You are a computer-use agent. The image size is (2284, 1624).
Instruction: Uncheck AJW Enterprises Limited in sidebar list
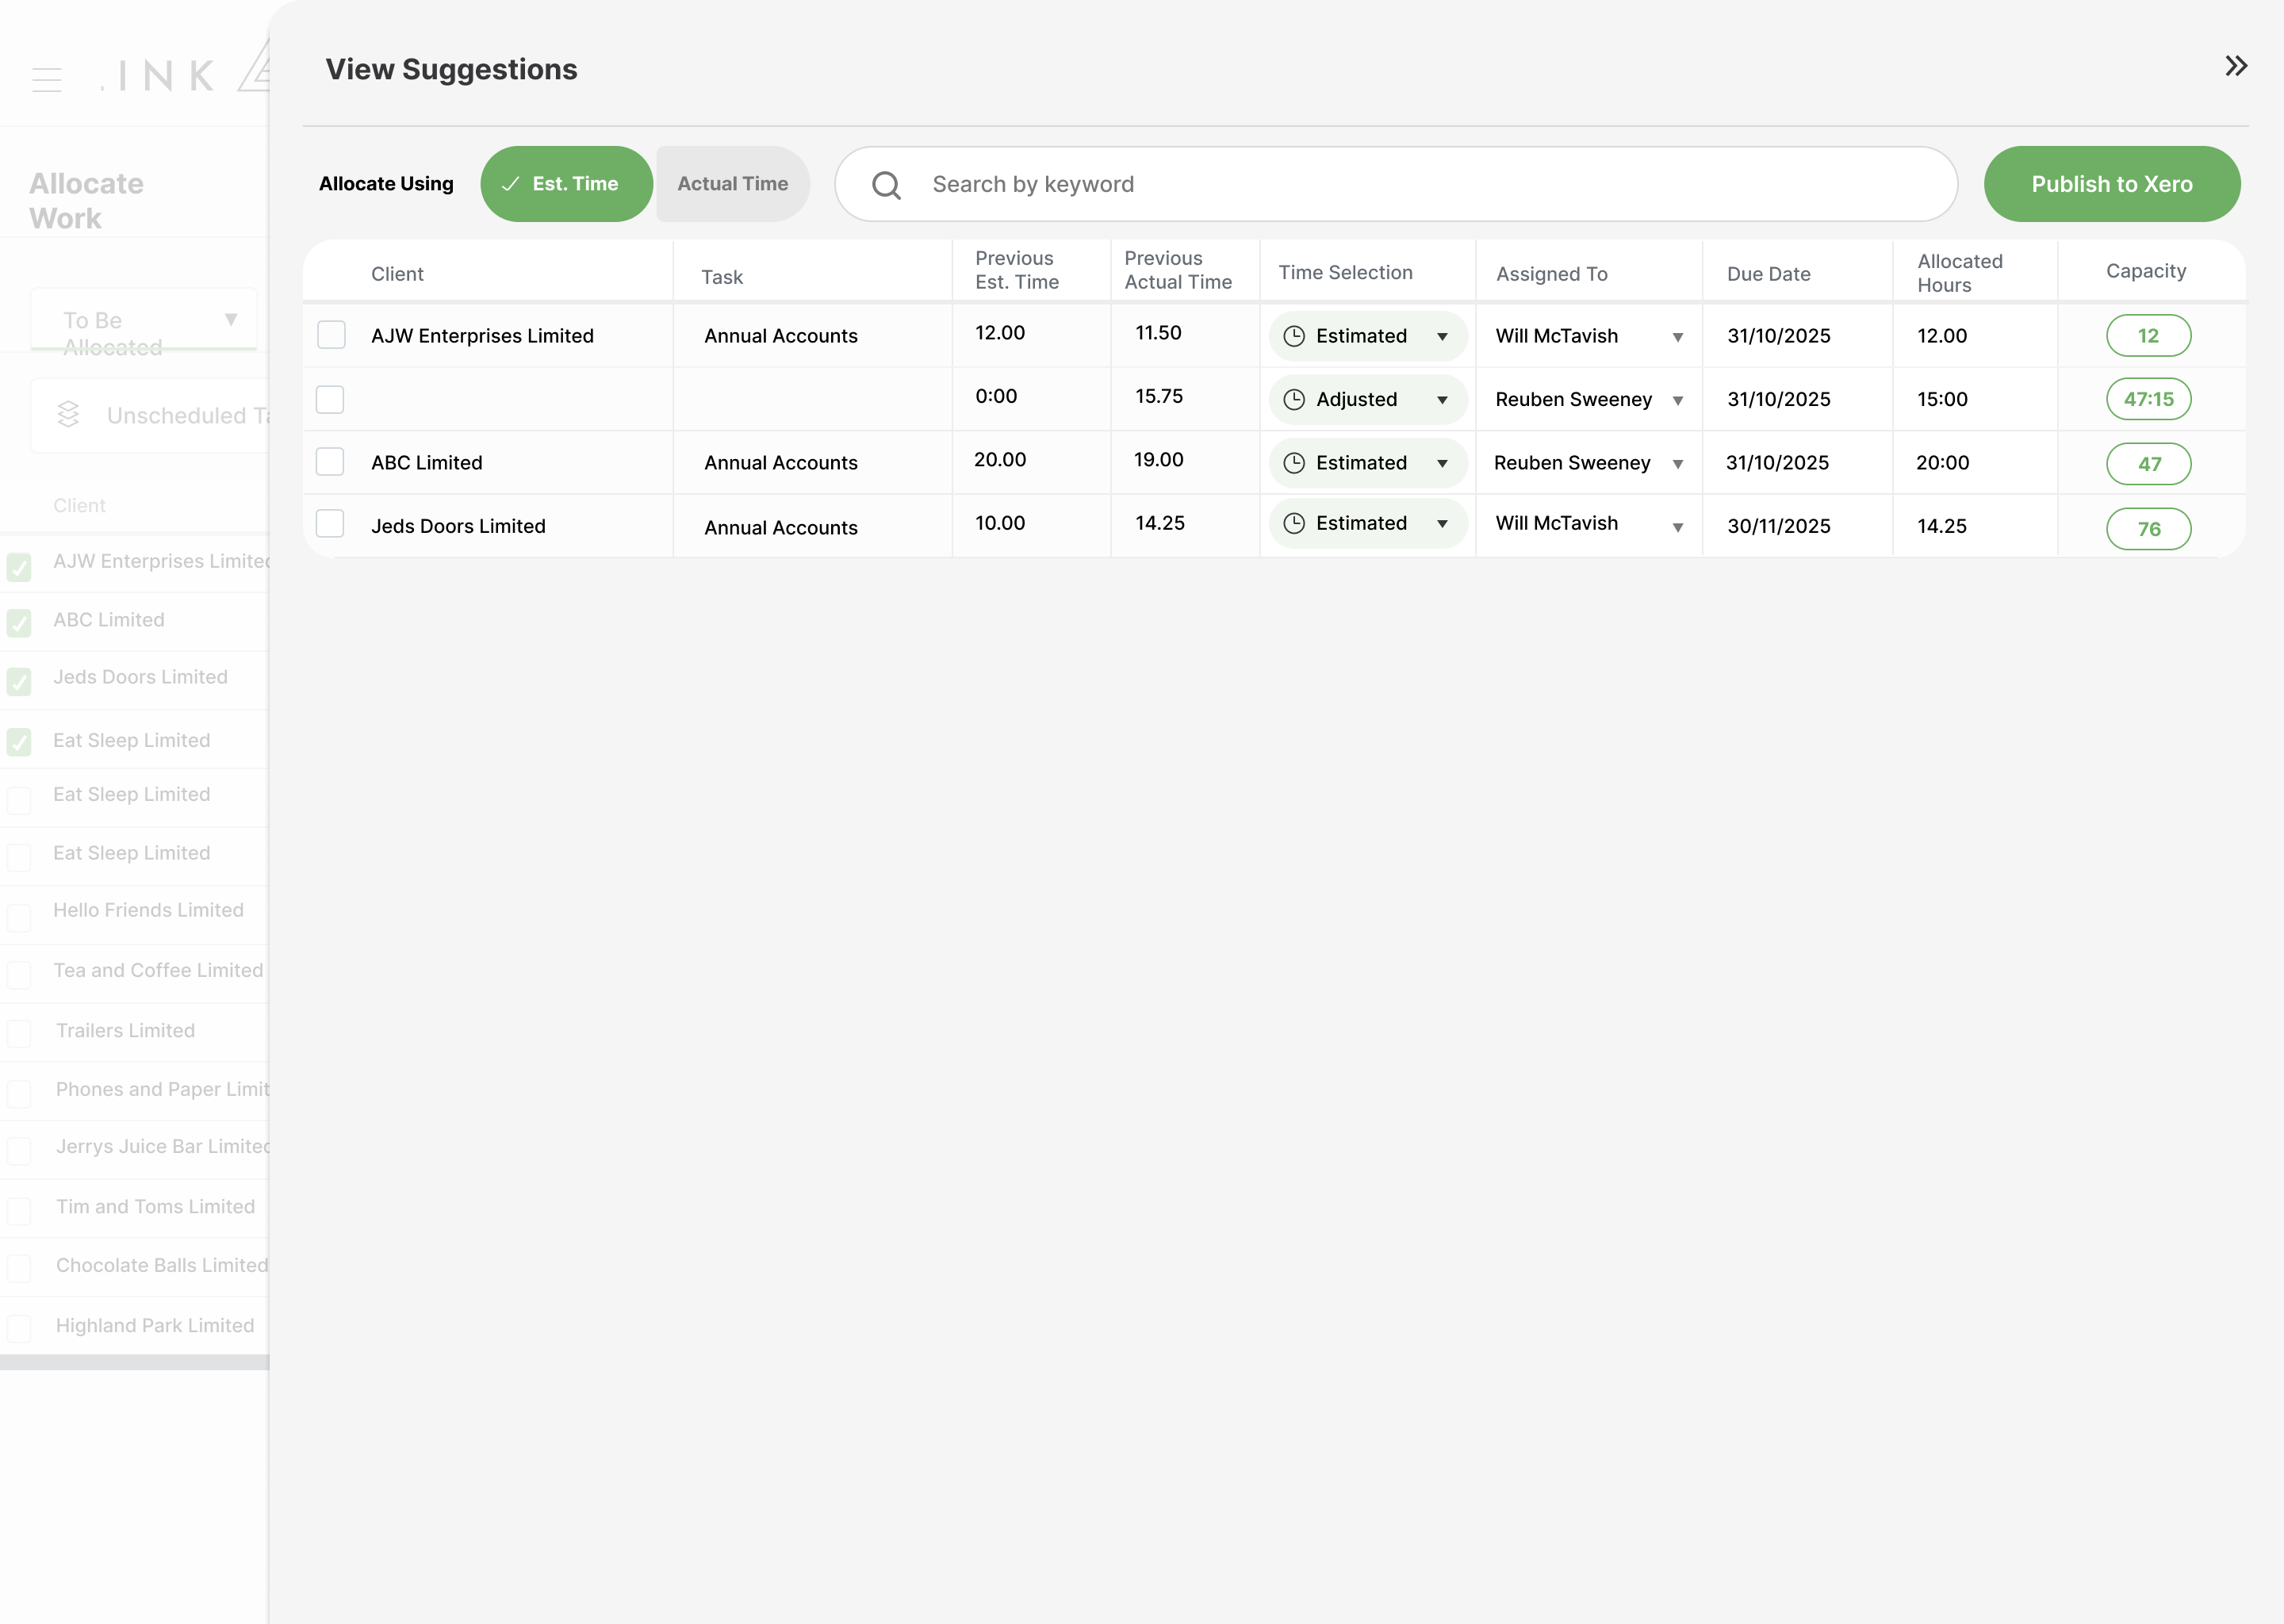click(19, 566)
